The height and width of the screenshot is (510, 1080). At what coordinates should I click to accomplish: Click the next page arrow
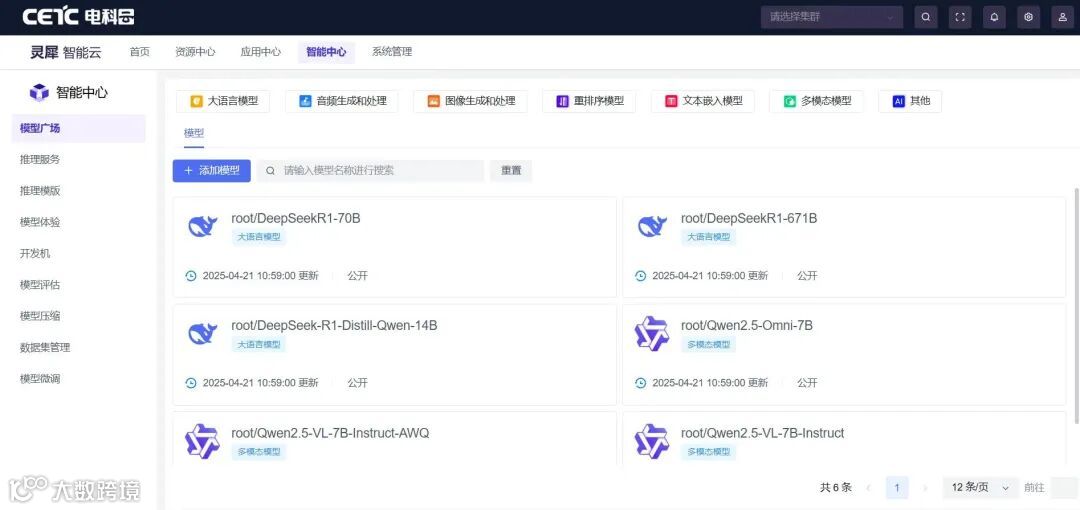926,487
